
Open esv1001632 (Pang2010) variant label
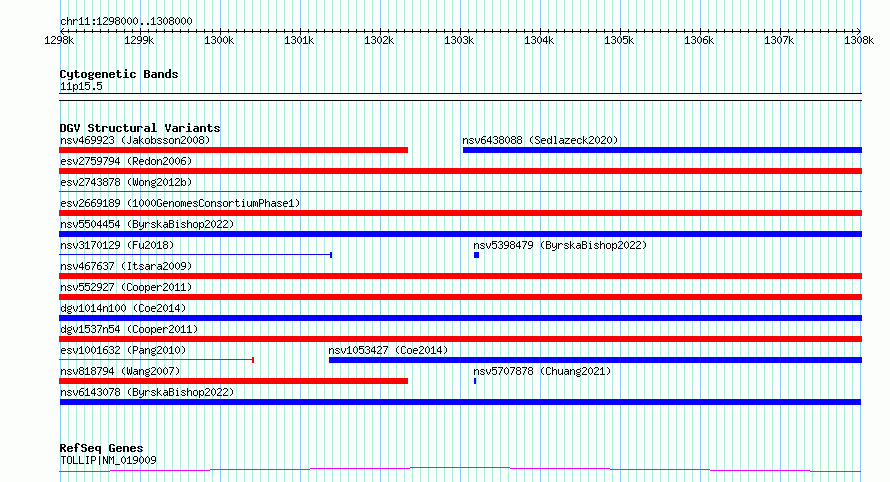[123, 350]
